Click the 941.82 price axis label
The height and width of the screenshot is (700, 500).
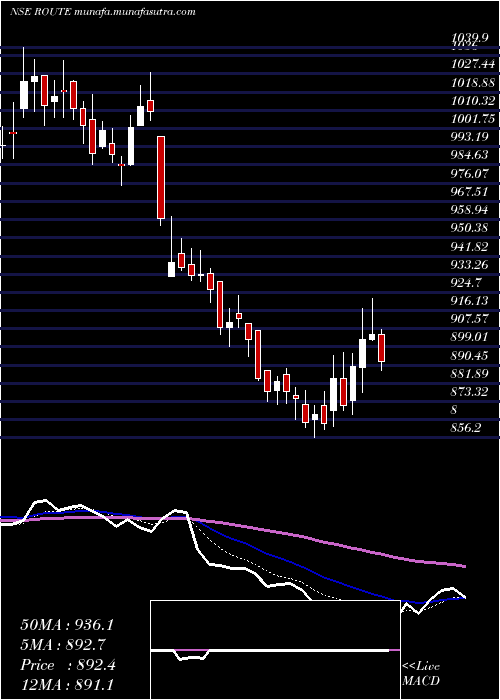pyautogui.click(x=471, y=246)
